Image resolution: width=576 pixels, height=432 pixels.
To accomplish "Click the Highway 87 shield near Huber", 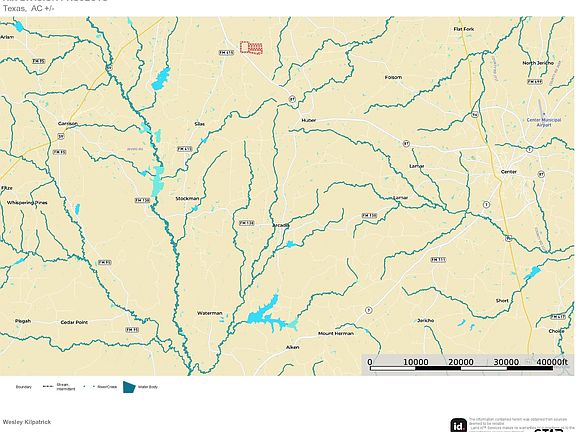I will 292,99.
